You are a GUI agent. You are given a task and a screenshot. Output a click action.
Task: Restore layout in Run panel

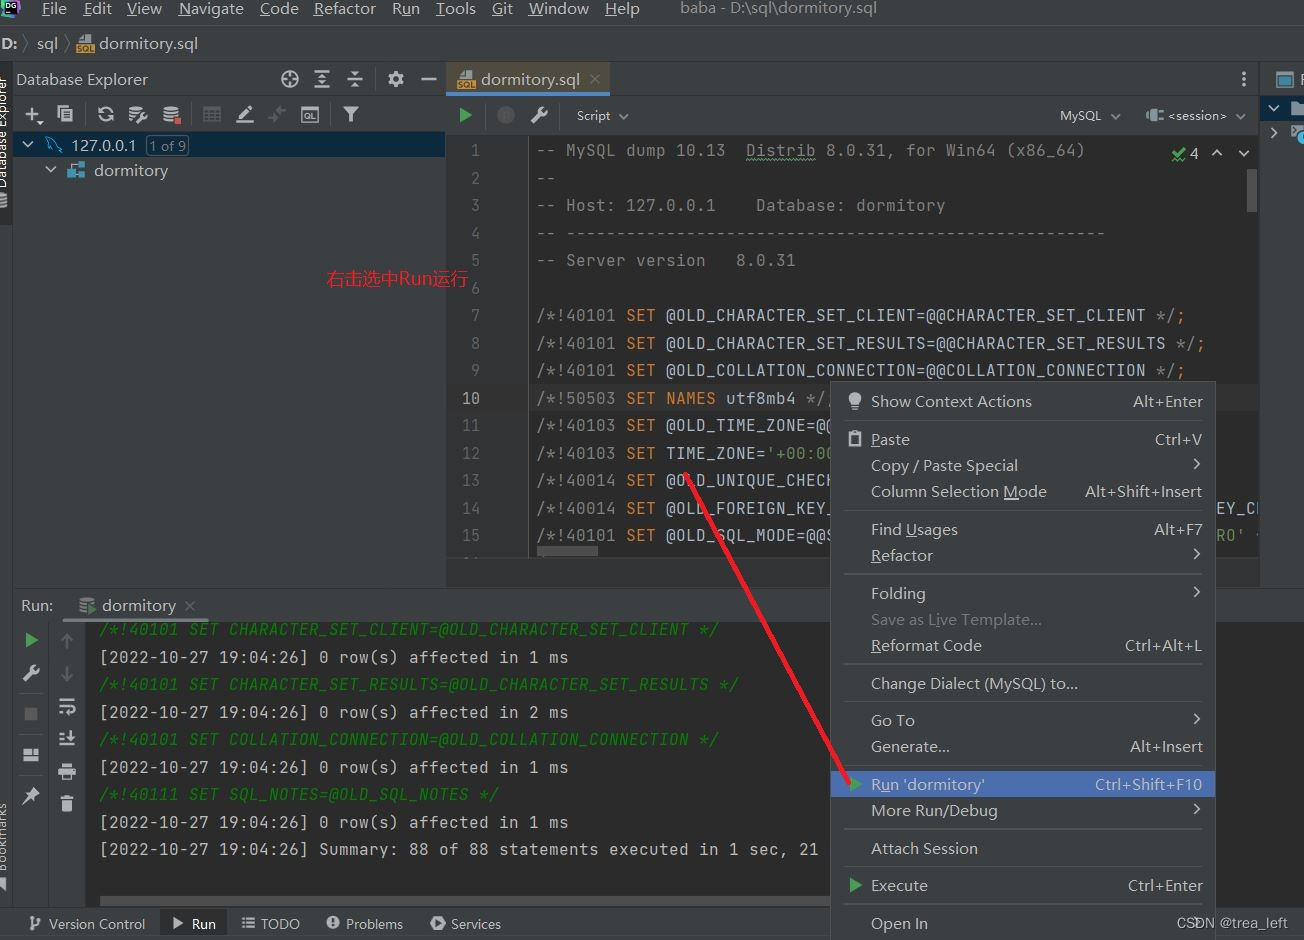tap(32, 754)
